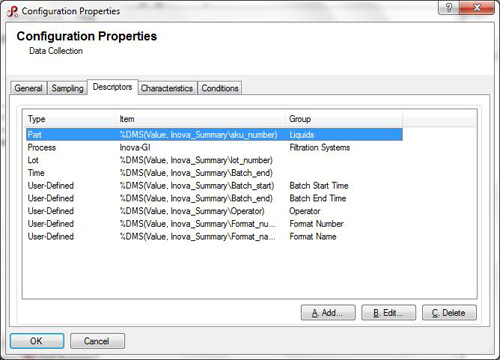Close the Configuration Properties dialog
The image size is (500, 360).
point(477,7)
